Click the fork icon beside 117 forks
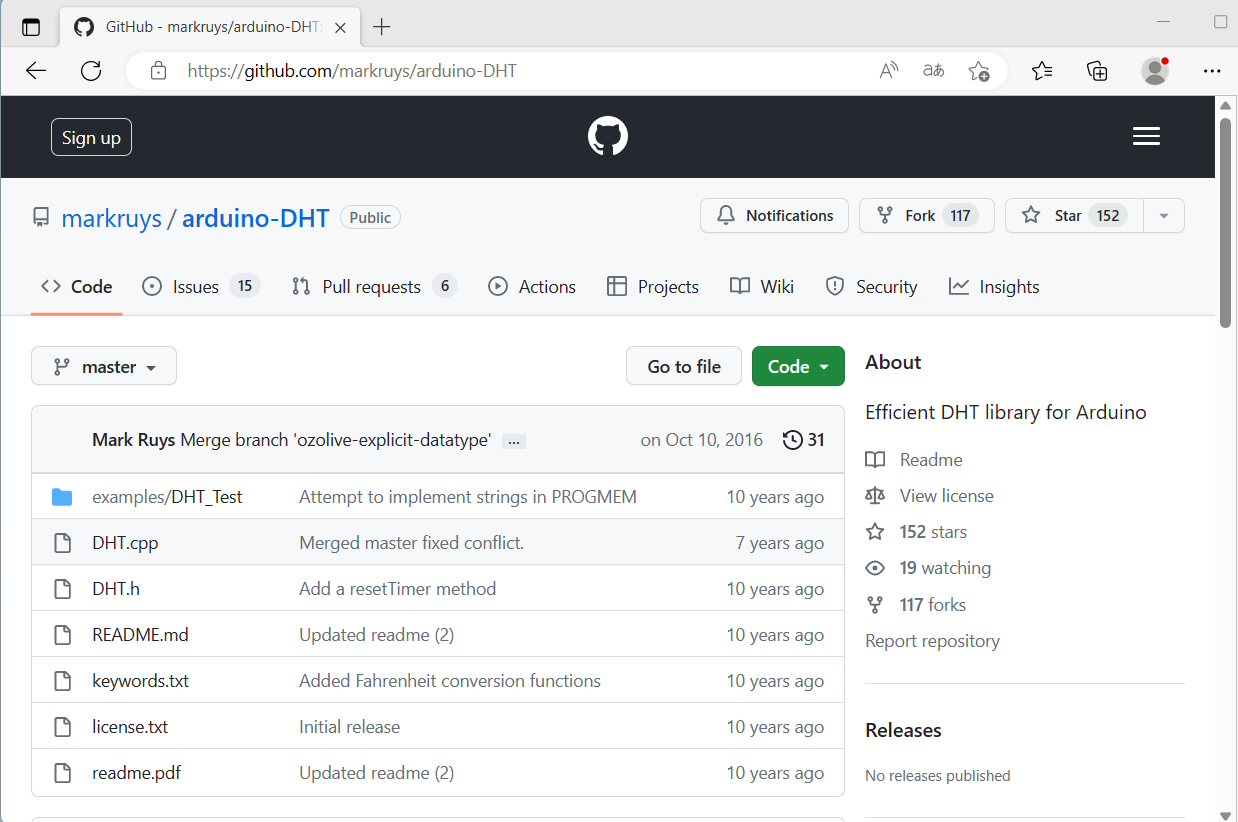Screen dimensions: 1238x822 click(x=875, y=604)
